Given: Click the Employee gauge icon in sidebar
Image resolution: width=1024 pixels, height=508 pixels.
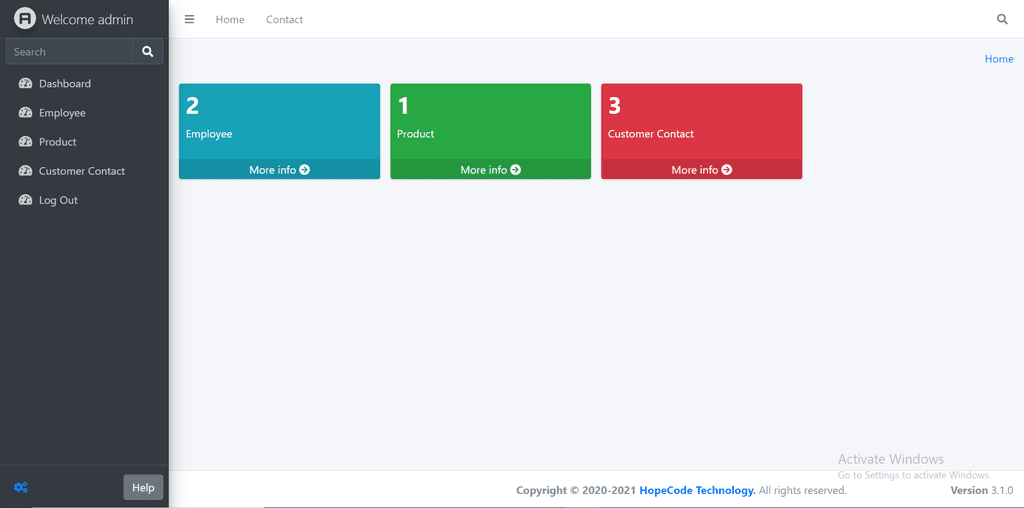Looking at the screenshot, I should (25, 113).
